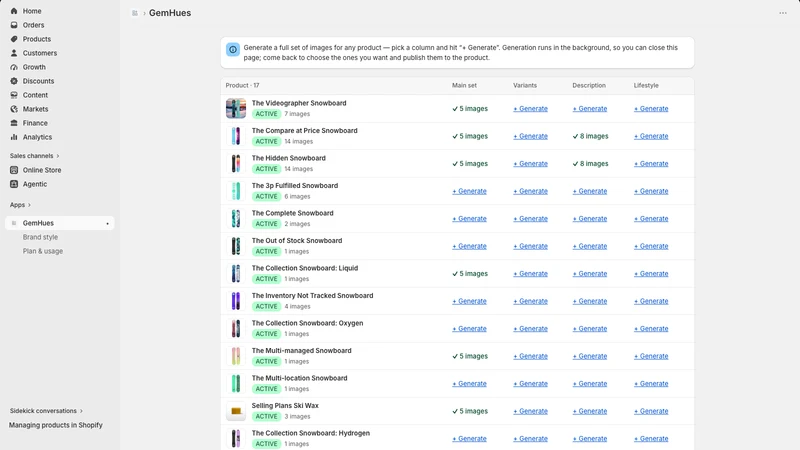The image size is (800, 450).
Task: Generate Variants for The Videographer Snowboard
Action: point(531,109)
